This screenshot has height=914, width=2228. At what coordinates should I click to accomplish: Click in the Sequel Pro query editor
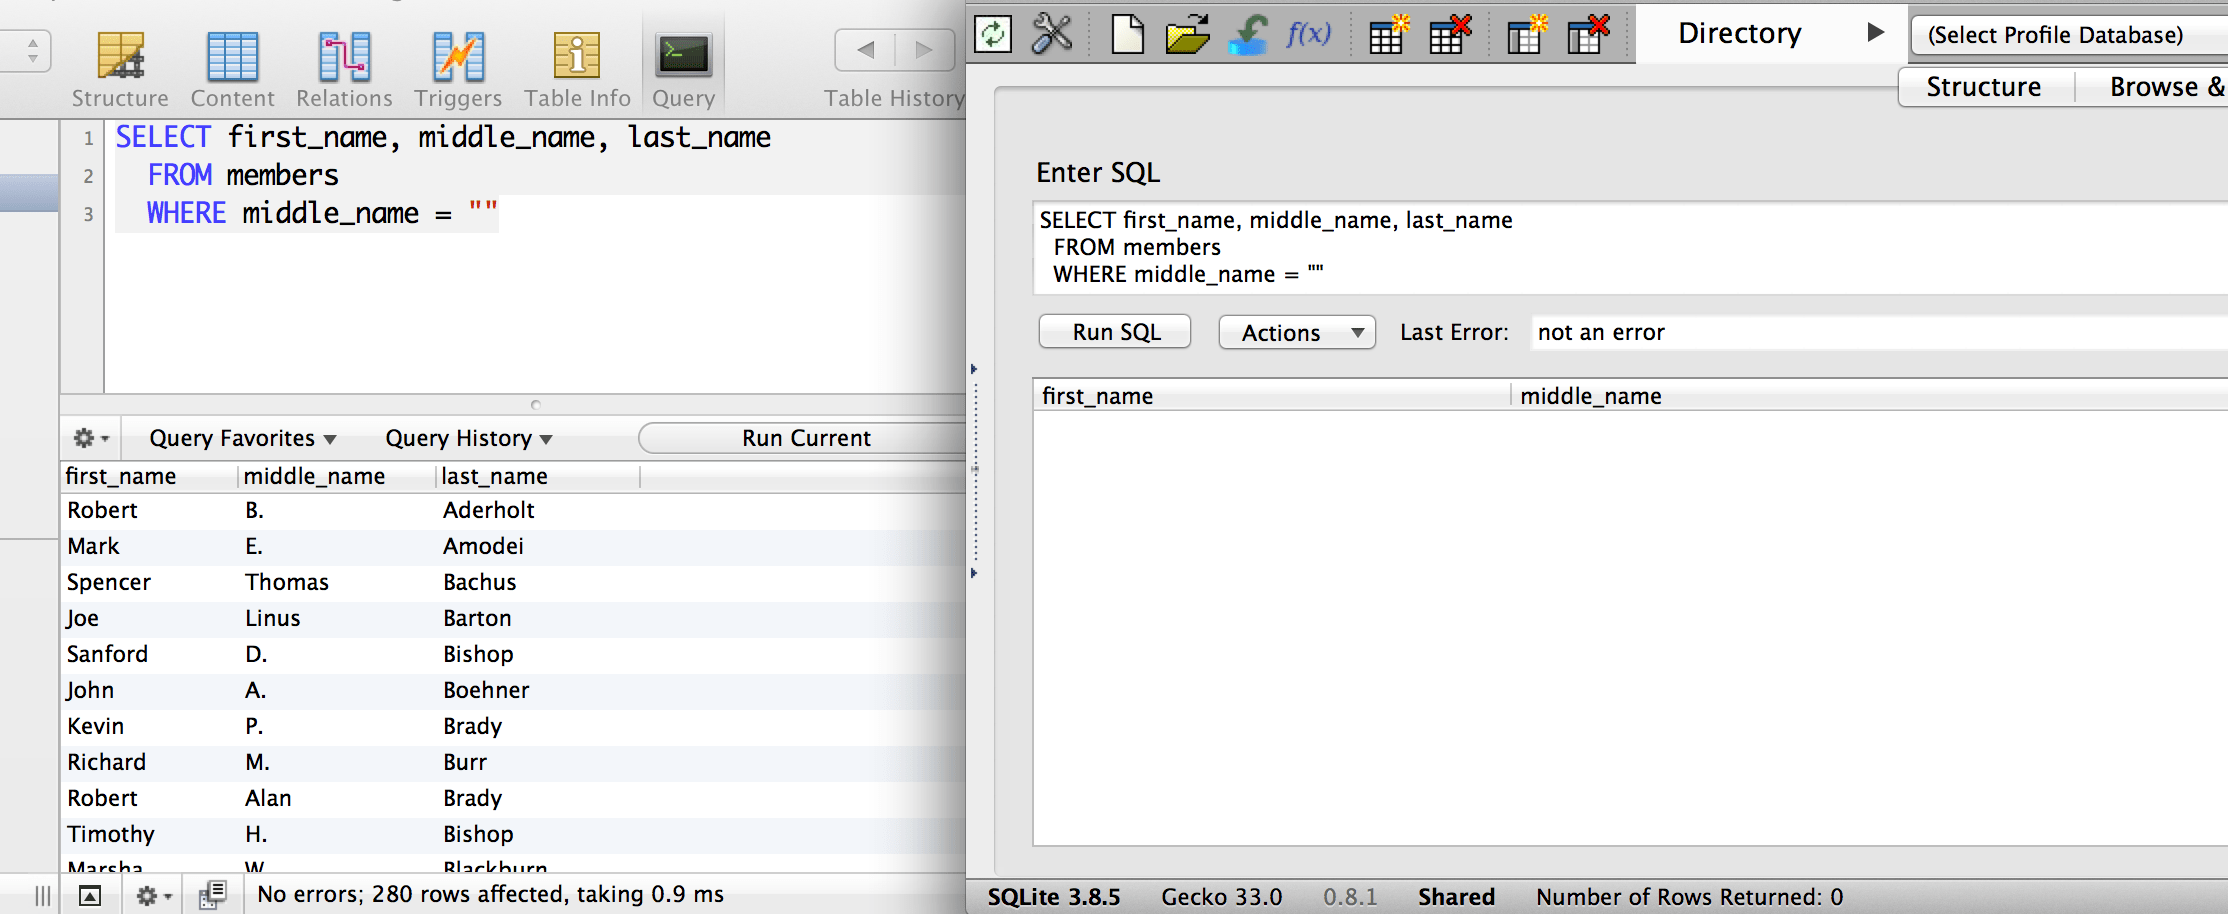coord(535,256)
